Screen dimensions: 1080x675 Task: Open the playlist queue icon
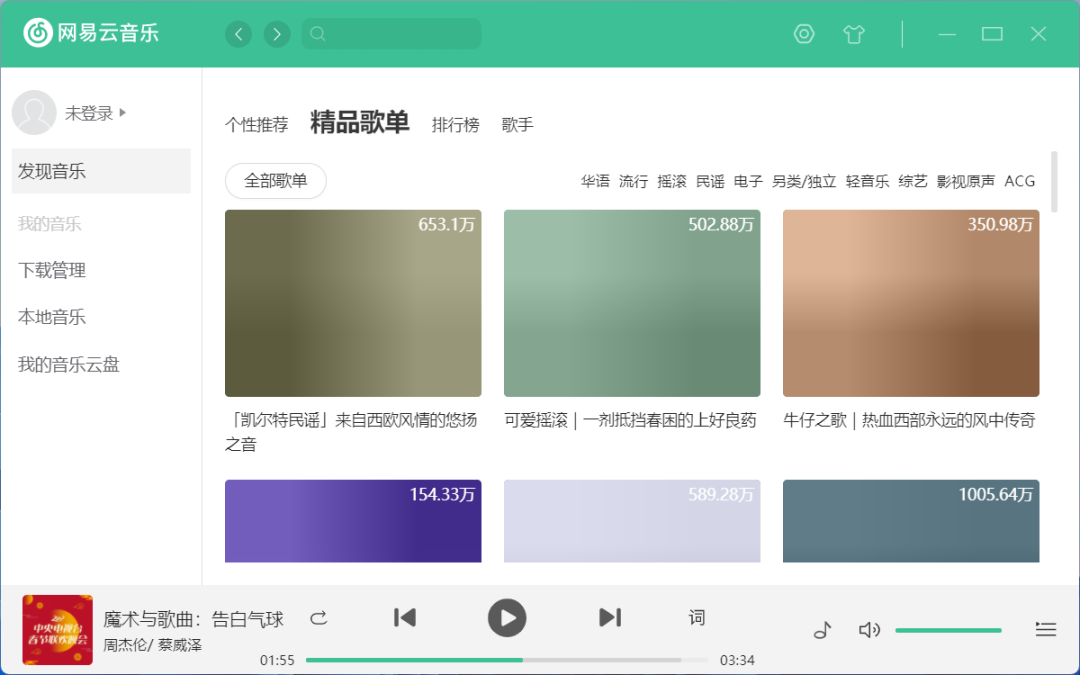click(1045, 629)
